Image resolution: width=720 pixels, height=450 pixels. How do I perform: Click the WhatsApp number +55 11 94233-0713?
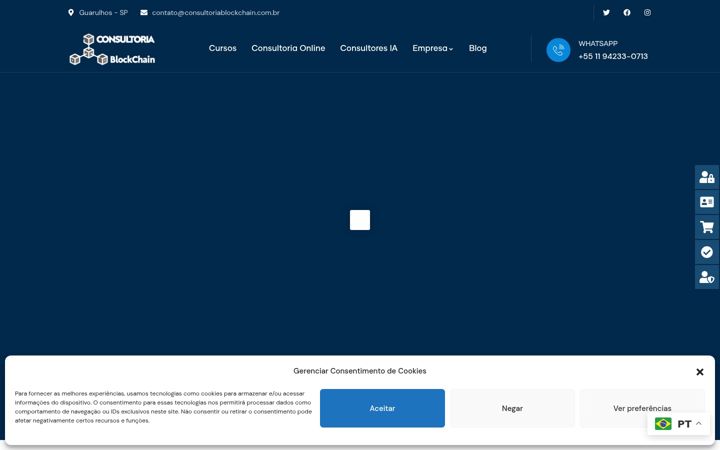(613, 56)
